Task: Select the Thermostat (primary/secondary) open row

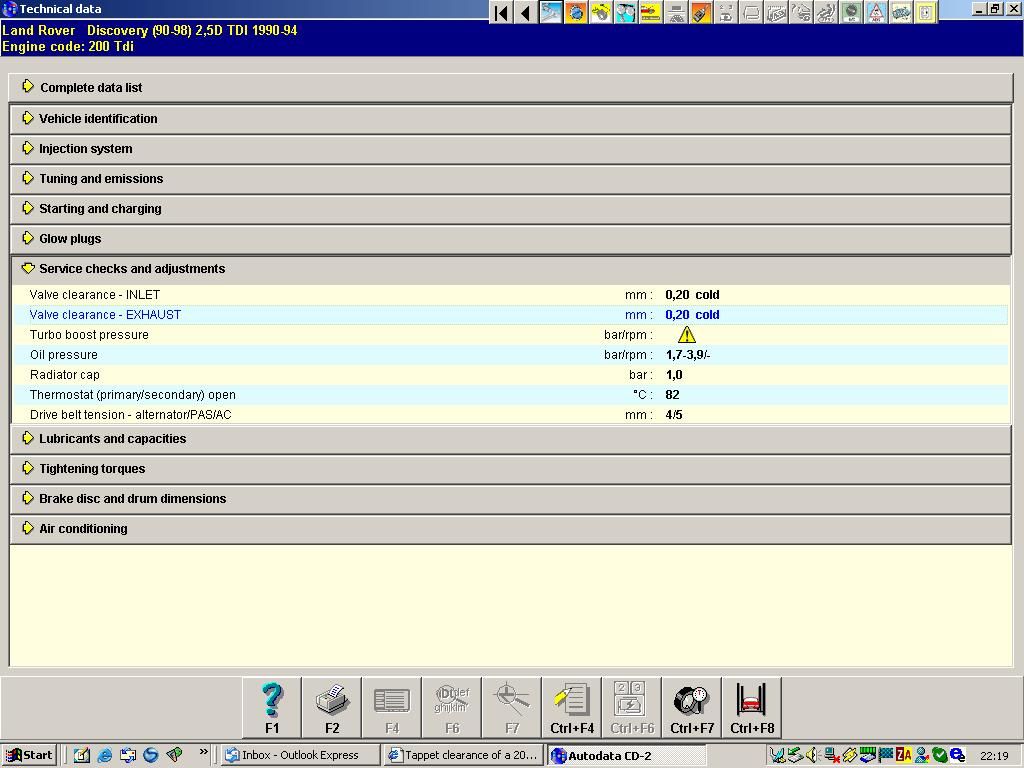Action: point(511,395)
